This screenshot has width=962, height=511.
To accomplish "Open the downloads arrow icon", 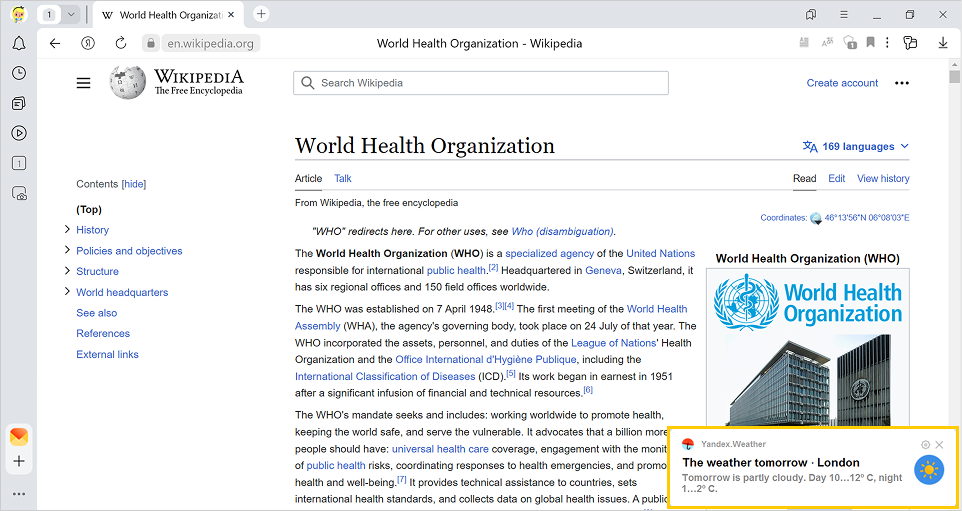I will pyautogui.click(x=943, y=43).
